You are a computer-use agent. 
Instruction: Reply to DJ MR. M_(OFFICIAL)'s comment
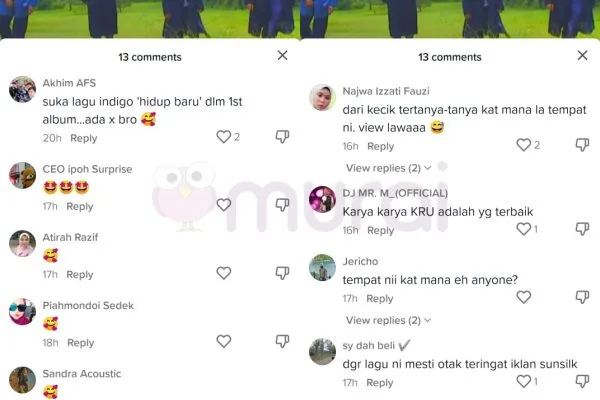[x=380, y=230]
